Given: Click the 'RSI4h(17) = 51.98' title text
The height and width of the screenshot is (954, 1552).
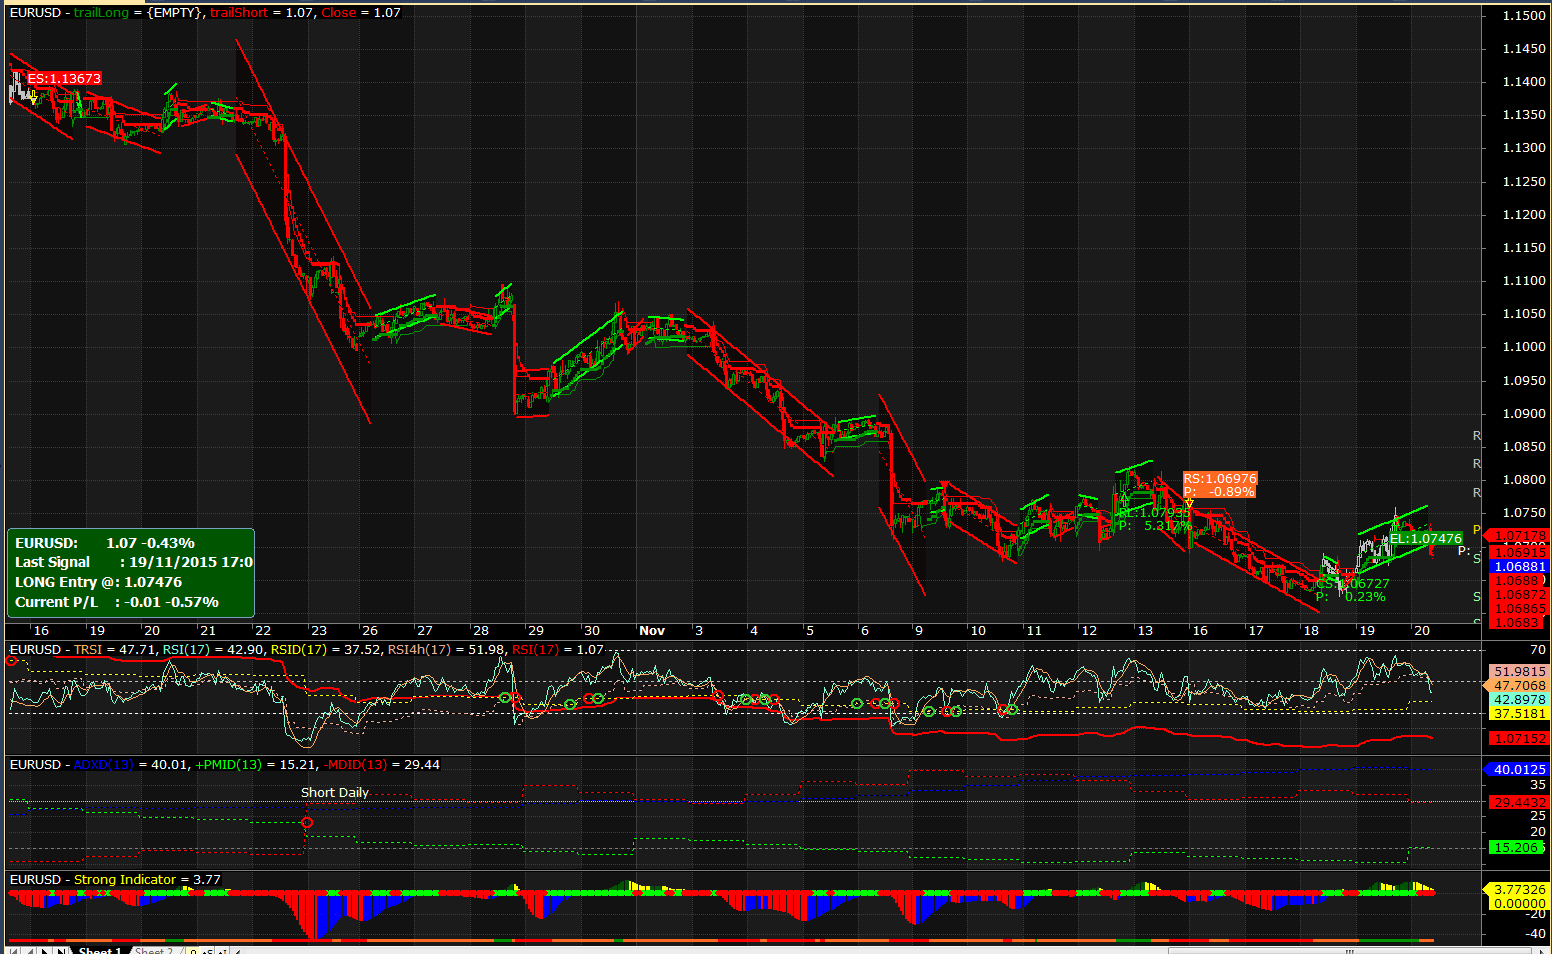Looking at the screenshot, I should point(447,650).
